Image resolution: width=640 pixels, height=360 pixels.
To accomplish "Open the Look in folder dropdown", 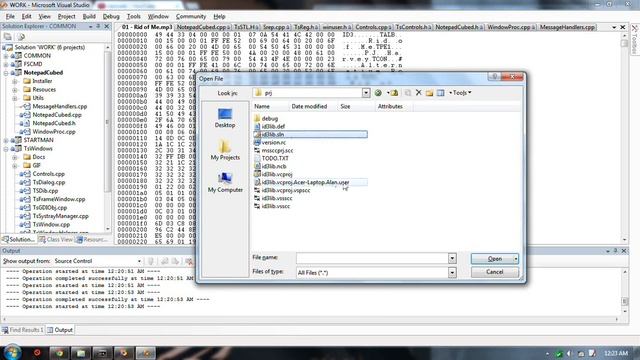I will pos(366,93).
